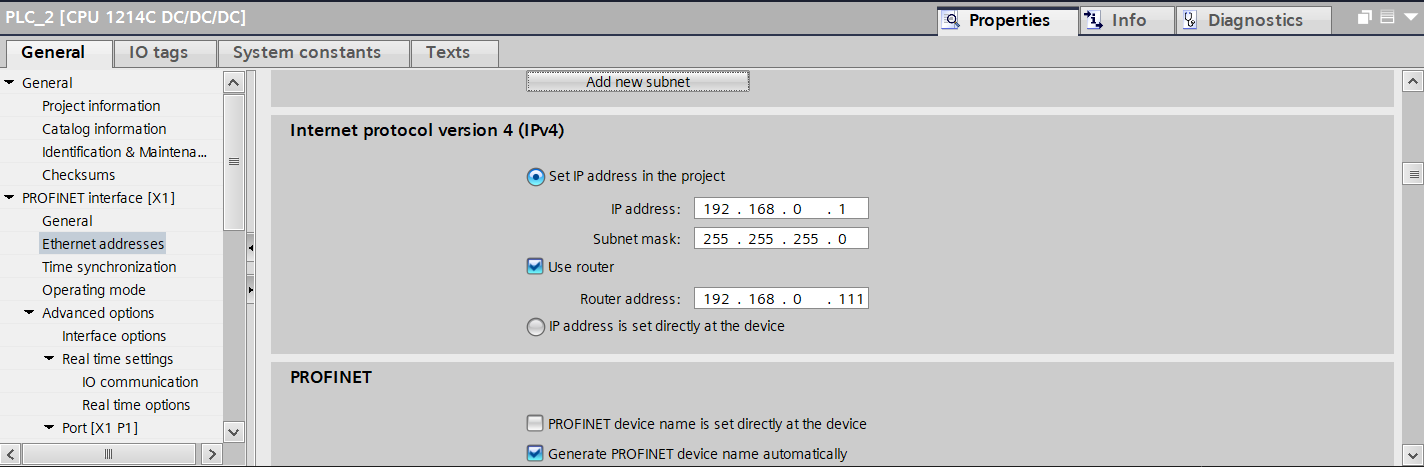Open Time synchronization in the tree
The height and width of the screenshot is (467, 1424).
pyautogui.click(x=109, y=267)
